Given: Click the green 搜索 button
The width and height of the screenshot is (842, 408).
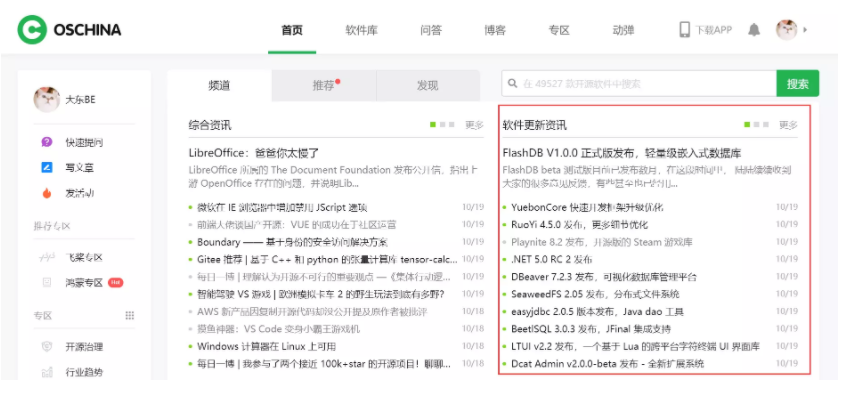Looking at the screenshot, I should tap(797, 84).
